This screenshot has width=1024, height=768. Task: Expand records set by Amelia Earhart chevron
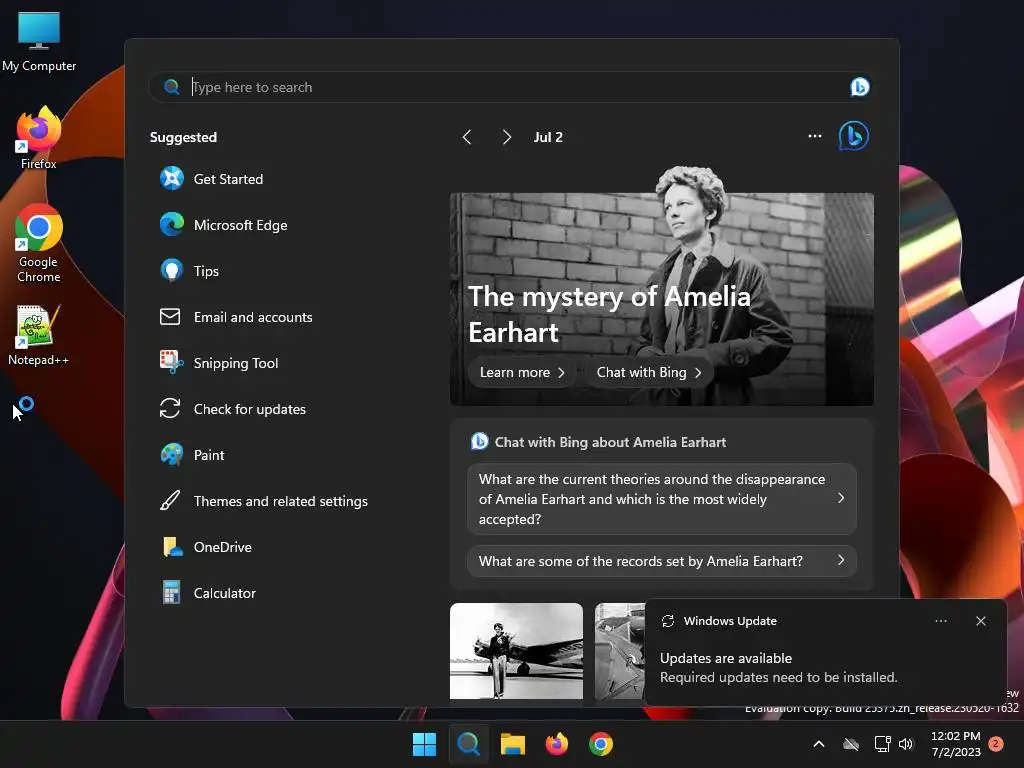(x=840, y=560)
